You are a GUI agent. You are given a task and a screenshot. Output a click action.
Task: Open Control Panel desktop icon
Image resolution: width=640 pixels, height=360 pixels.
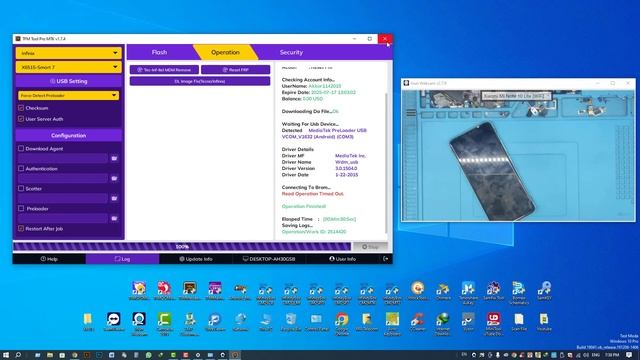316,322
